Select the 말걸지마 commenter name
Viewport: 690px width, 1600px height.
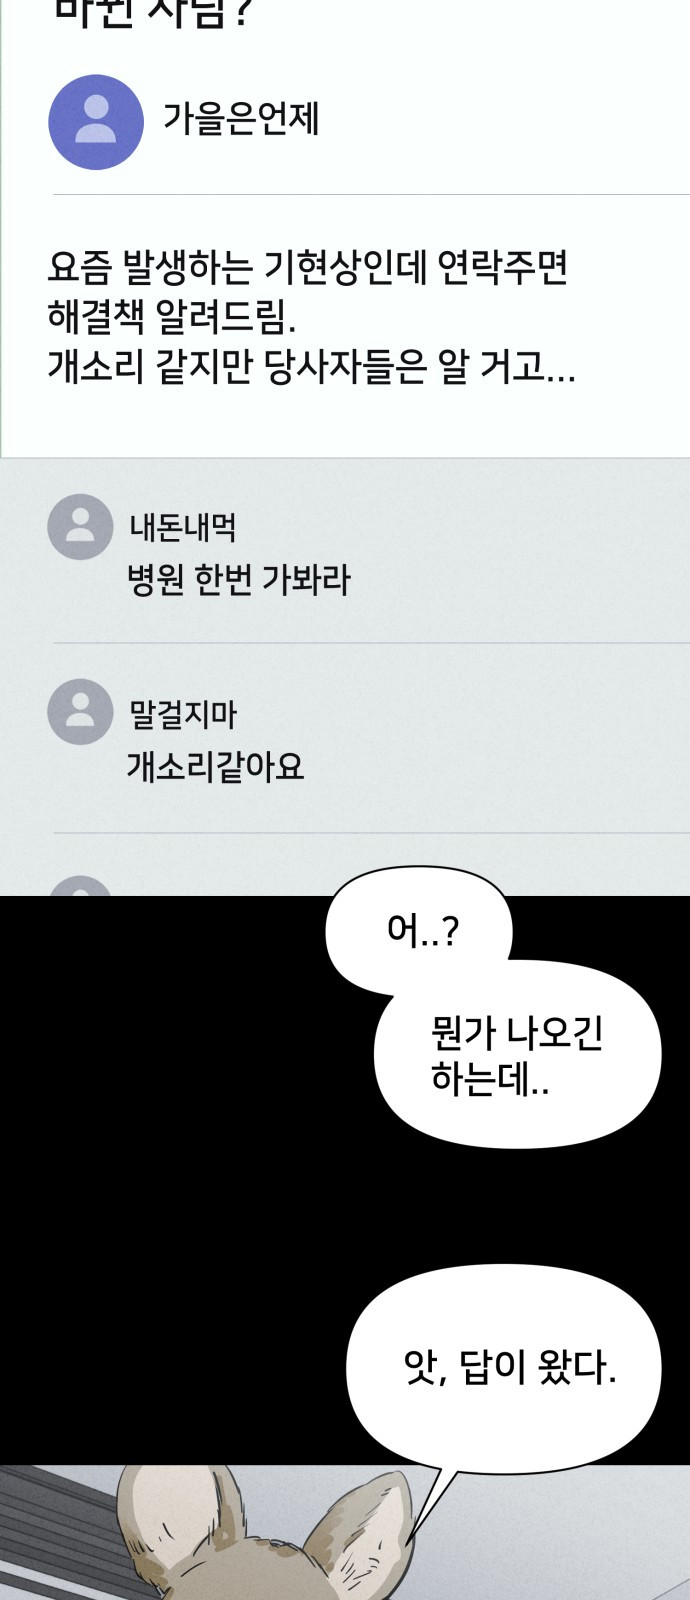(x=183, y=714)
